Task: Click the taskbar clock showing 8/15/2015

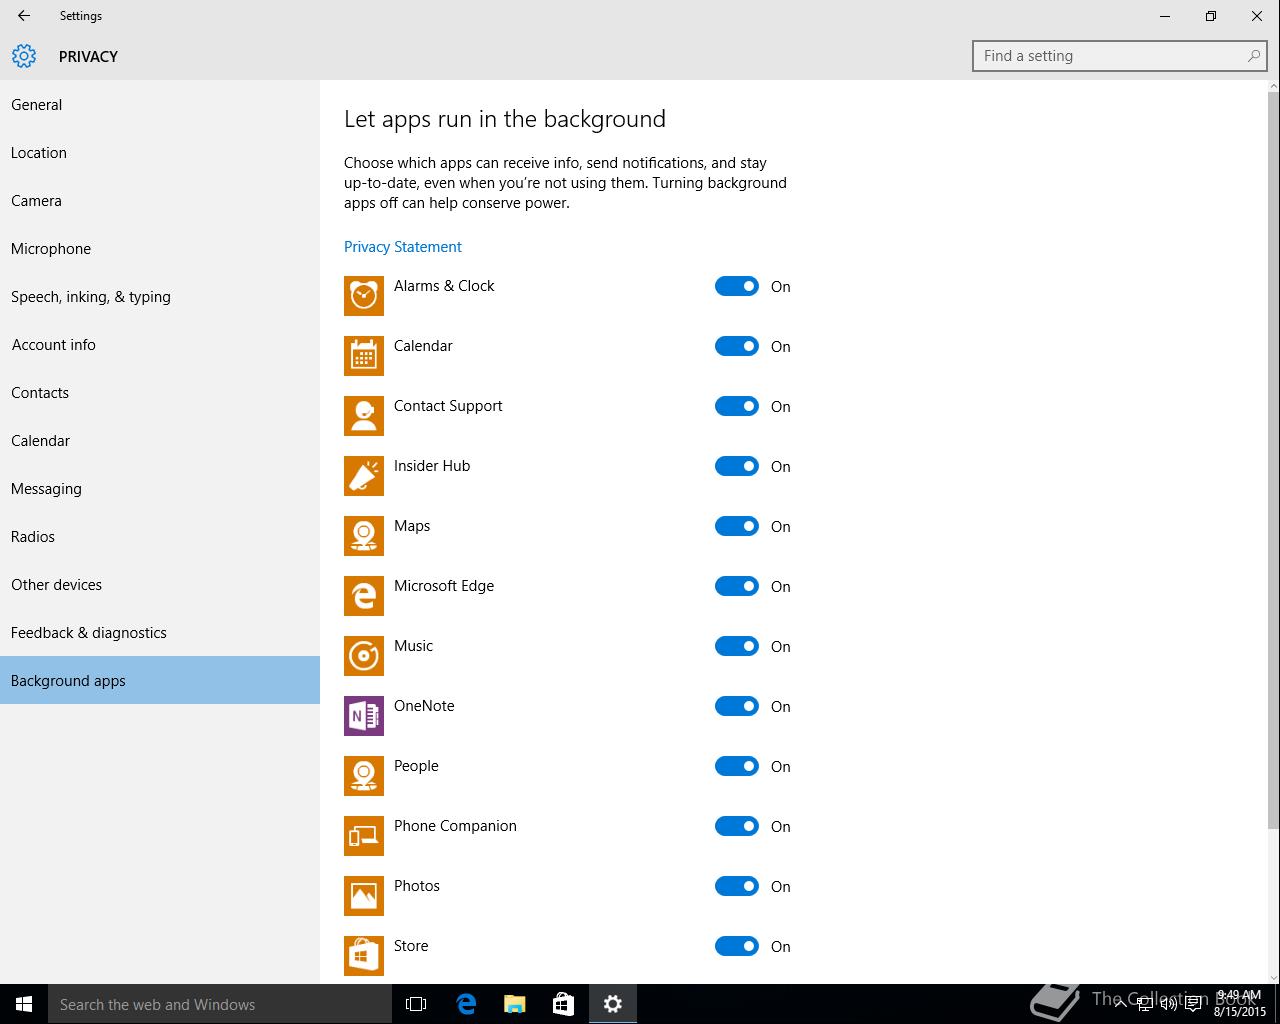Action: tap(1239, 1004)
